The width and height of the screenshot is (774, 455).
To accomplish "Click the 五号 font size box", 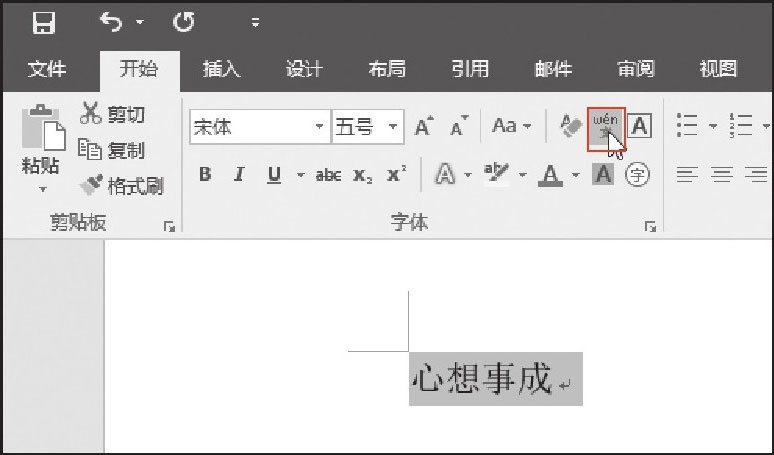I will tap(357, 127).
